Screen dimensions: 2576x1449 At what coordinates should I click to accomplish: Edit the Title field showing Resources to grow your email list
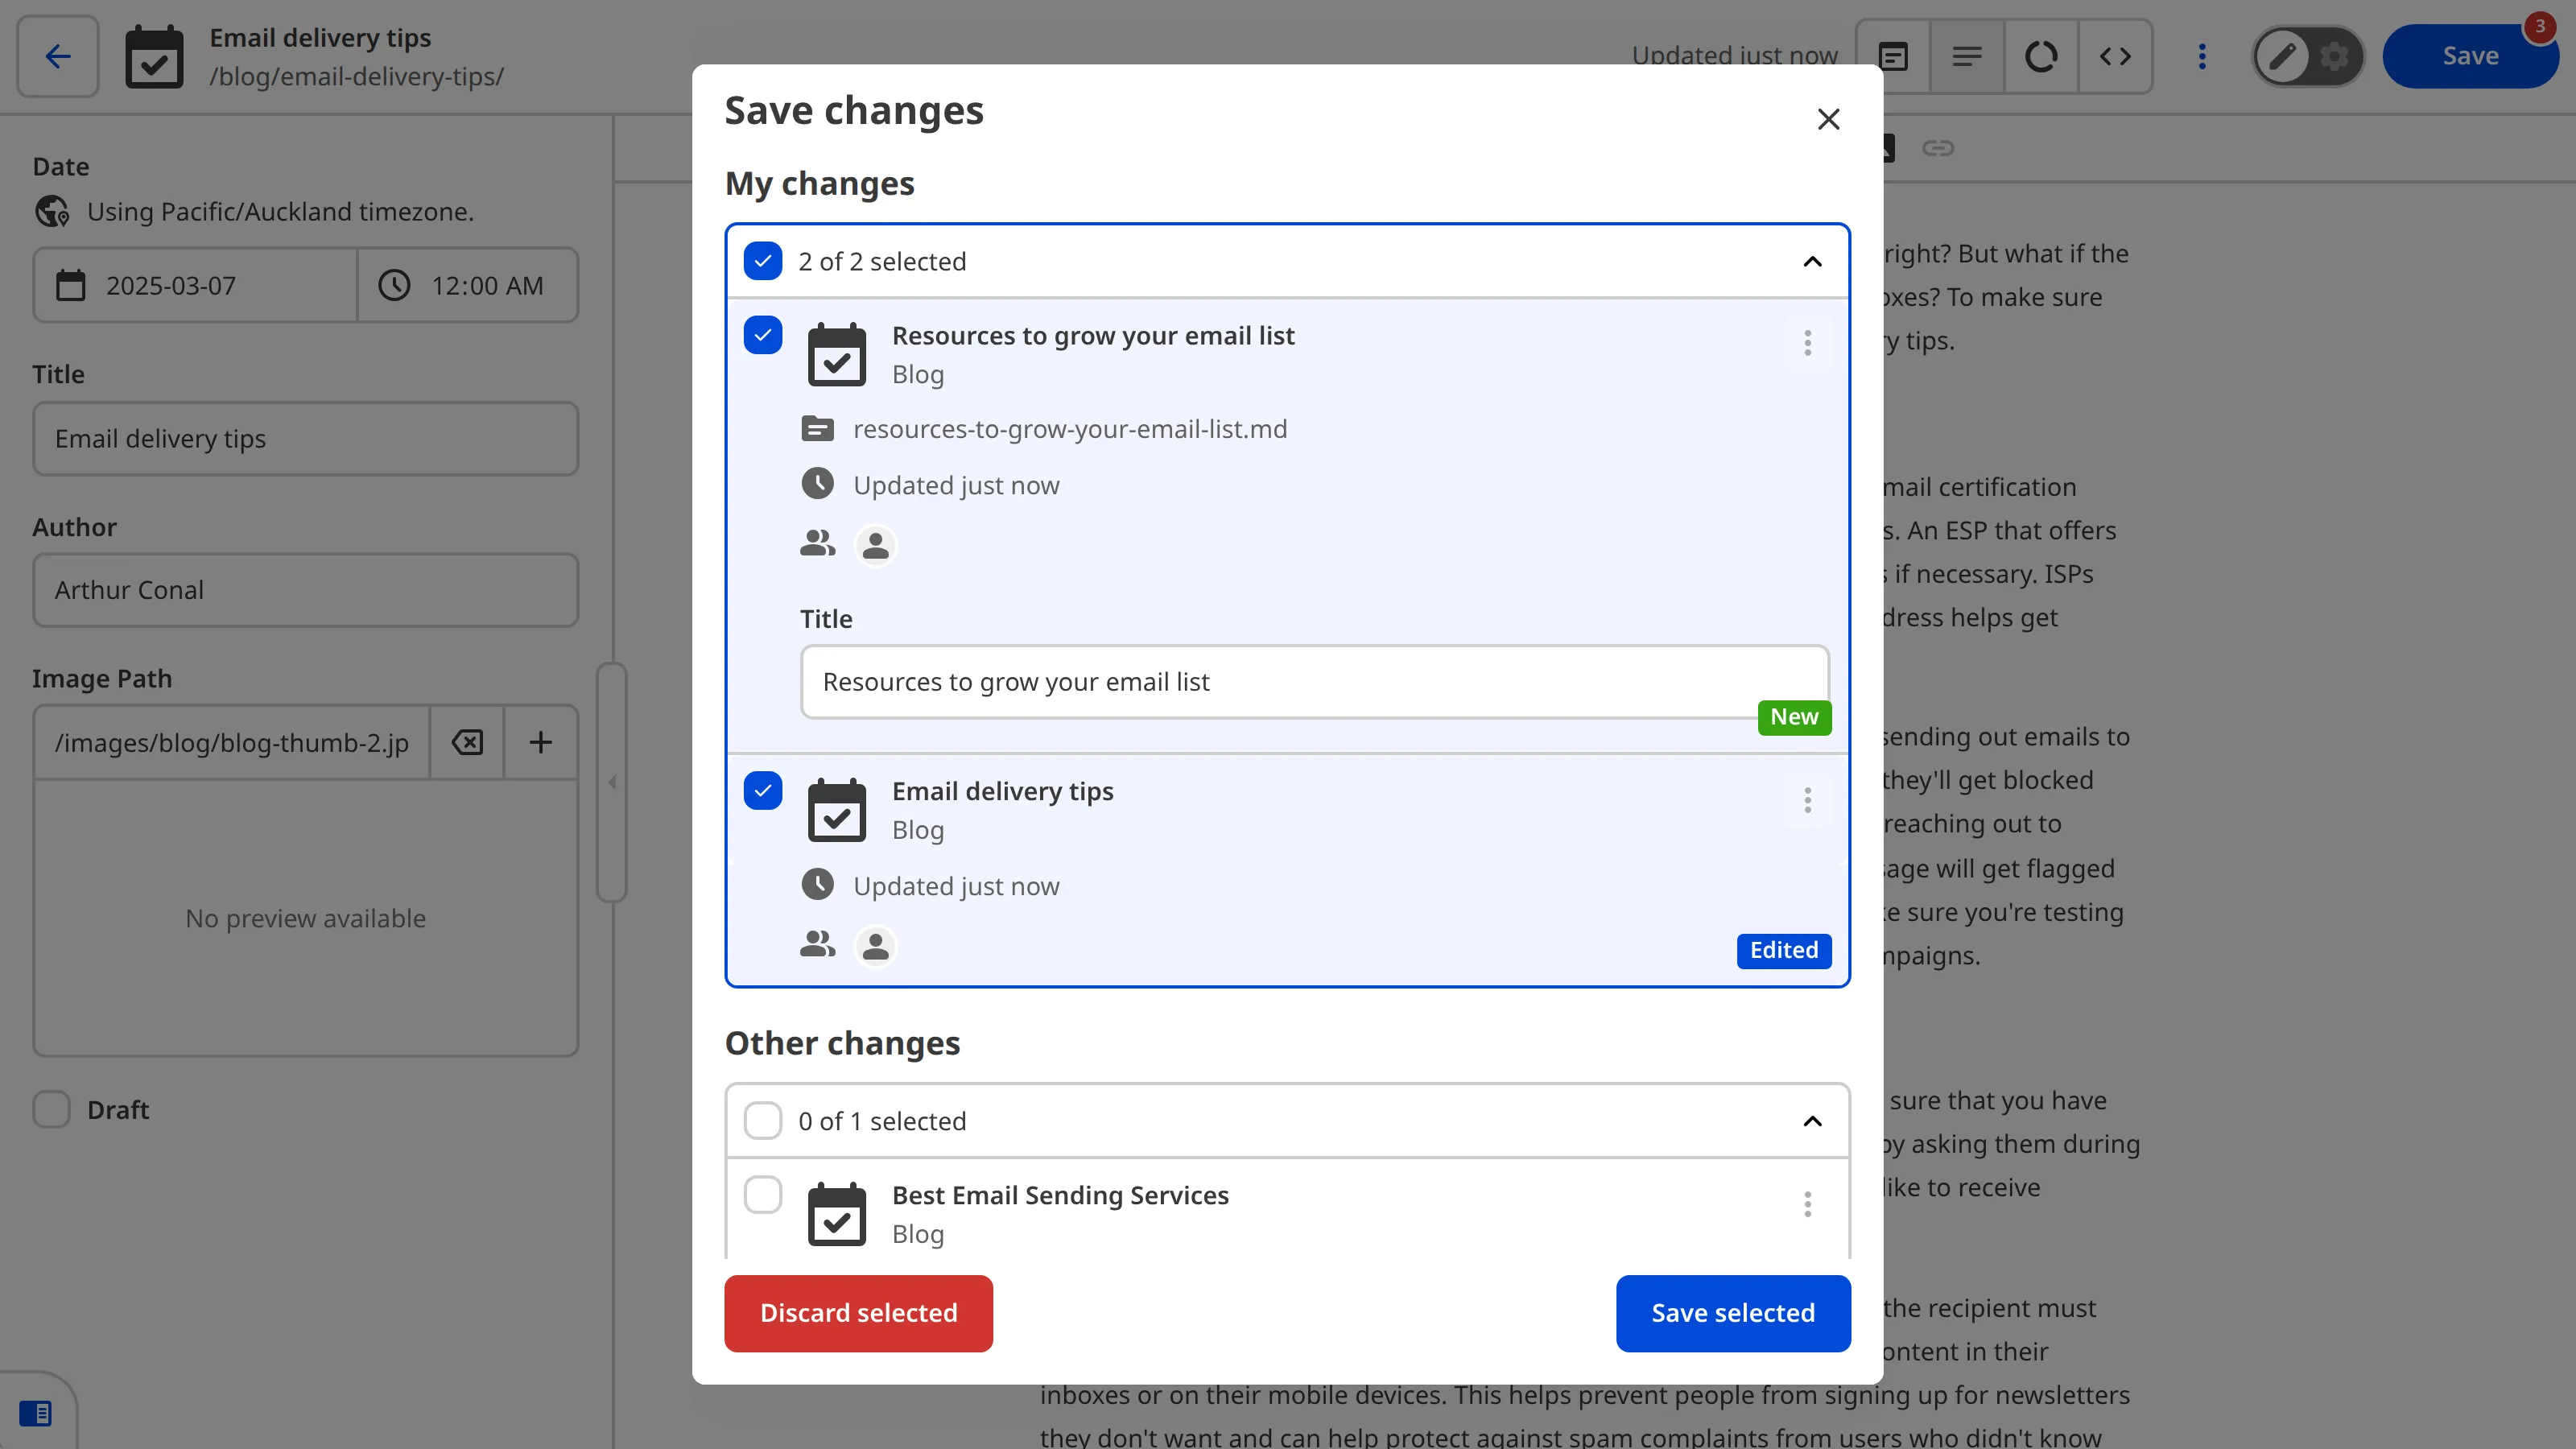pos(1314,681)
